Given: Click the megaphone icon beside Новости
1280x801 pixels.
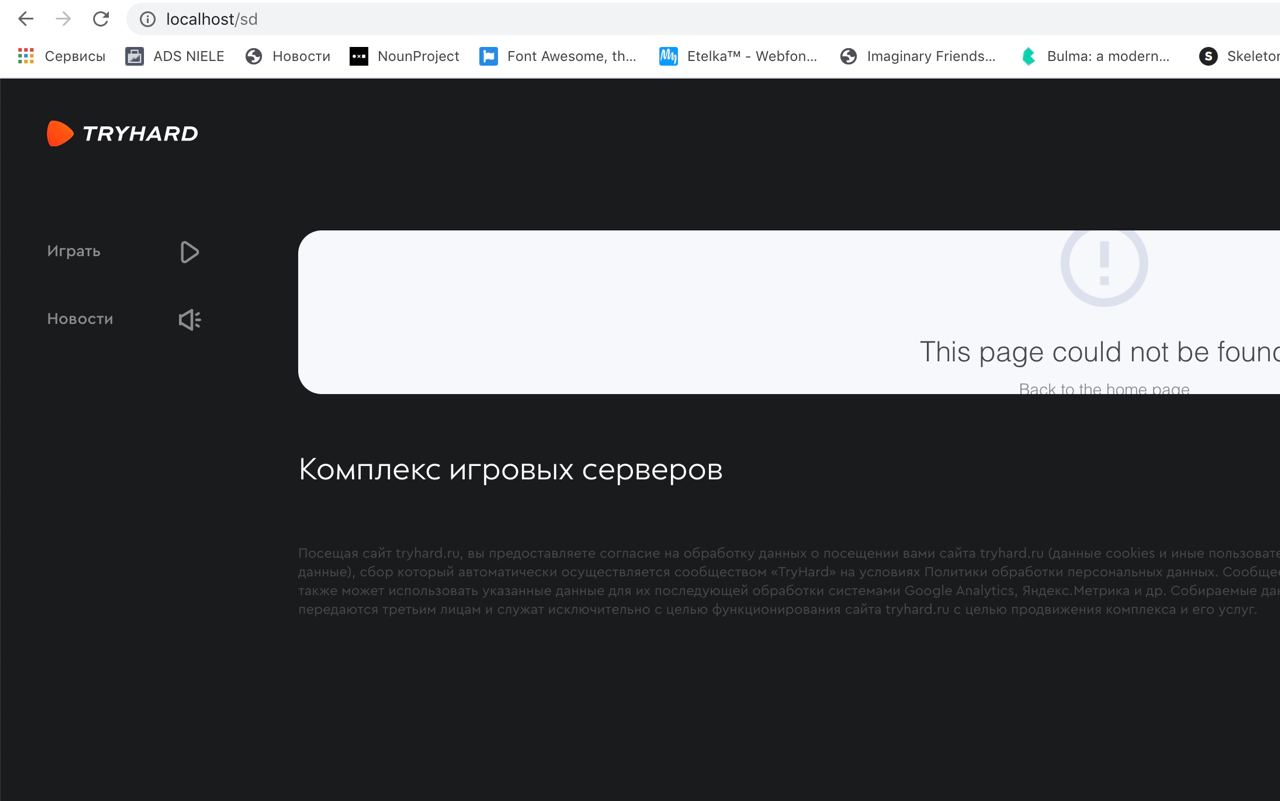Looking at the screenshot, I should [189, 320].
